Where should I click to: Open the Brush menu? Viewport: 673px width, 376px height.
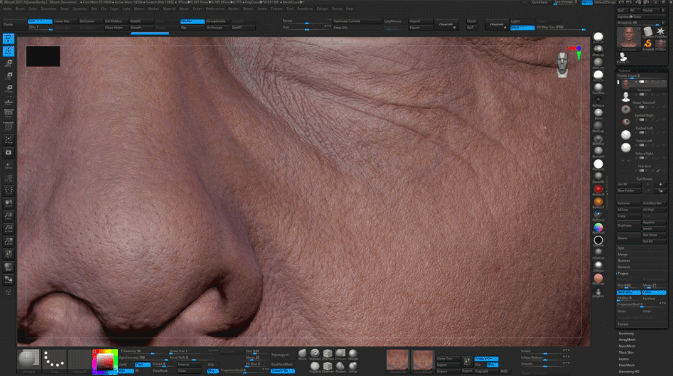[x=20, y=9]
